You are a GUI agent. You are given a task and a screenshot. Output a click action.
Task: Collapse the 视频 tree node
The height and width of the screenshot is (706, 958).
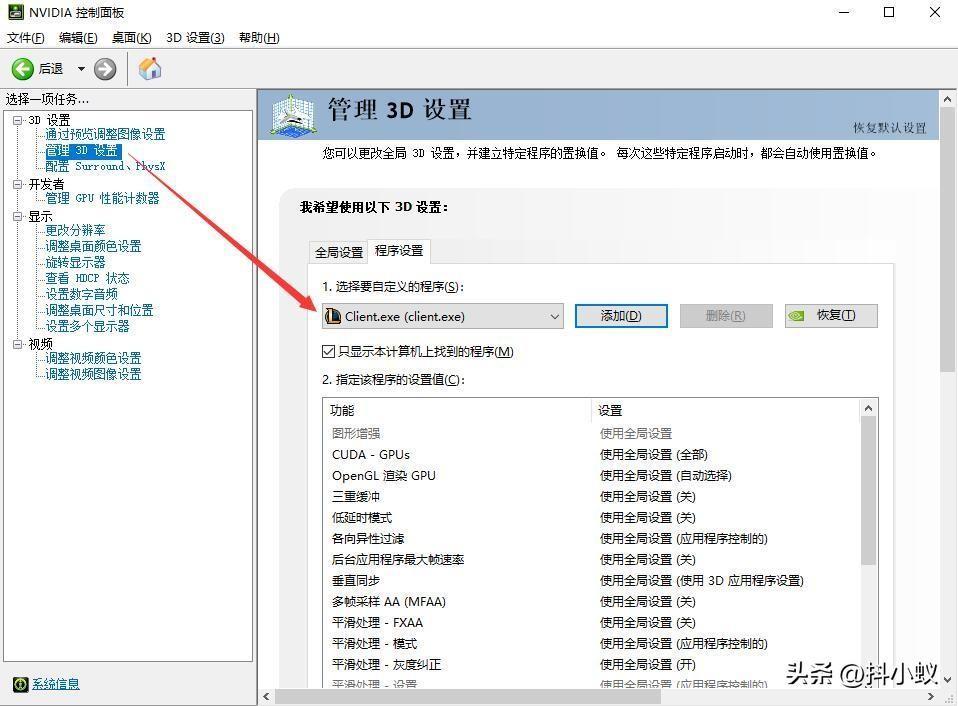18,344
